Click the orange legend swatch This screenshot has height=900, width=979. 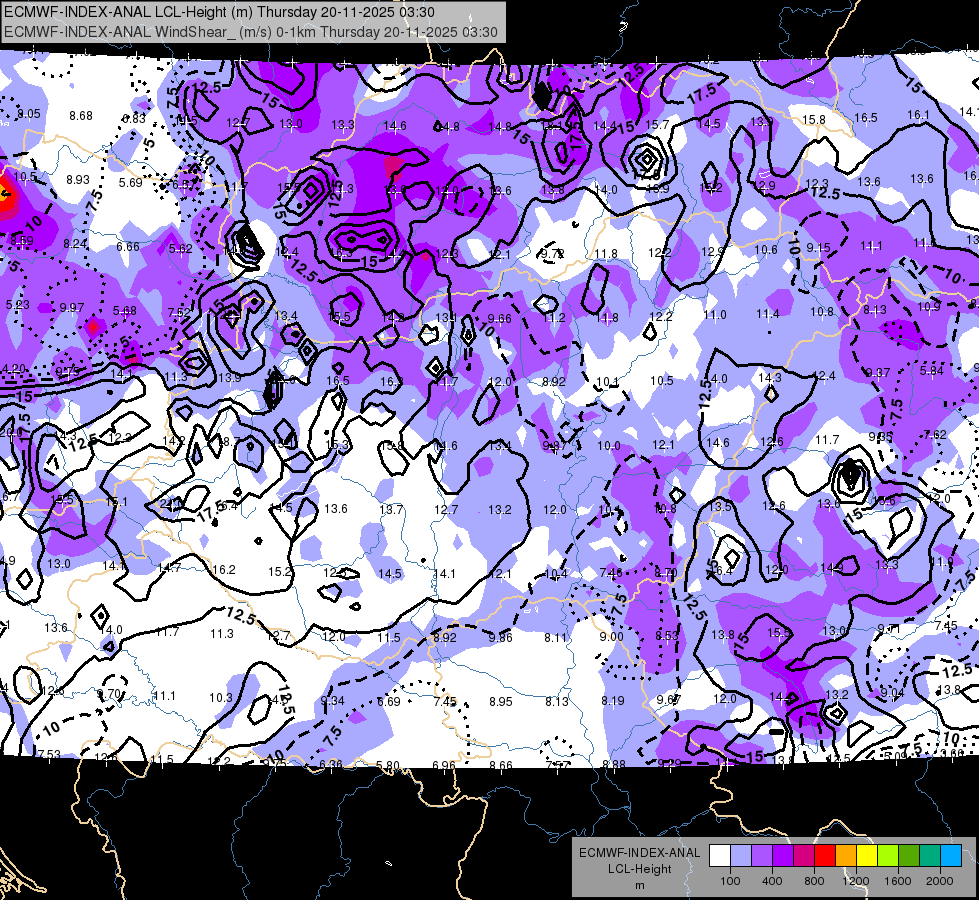(x=846, y=856)
